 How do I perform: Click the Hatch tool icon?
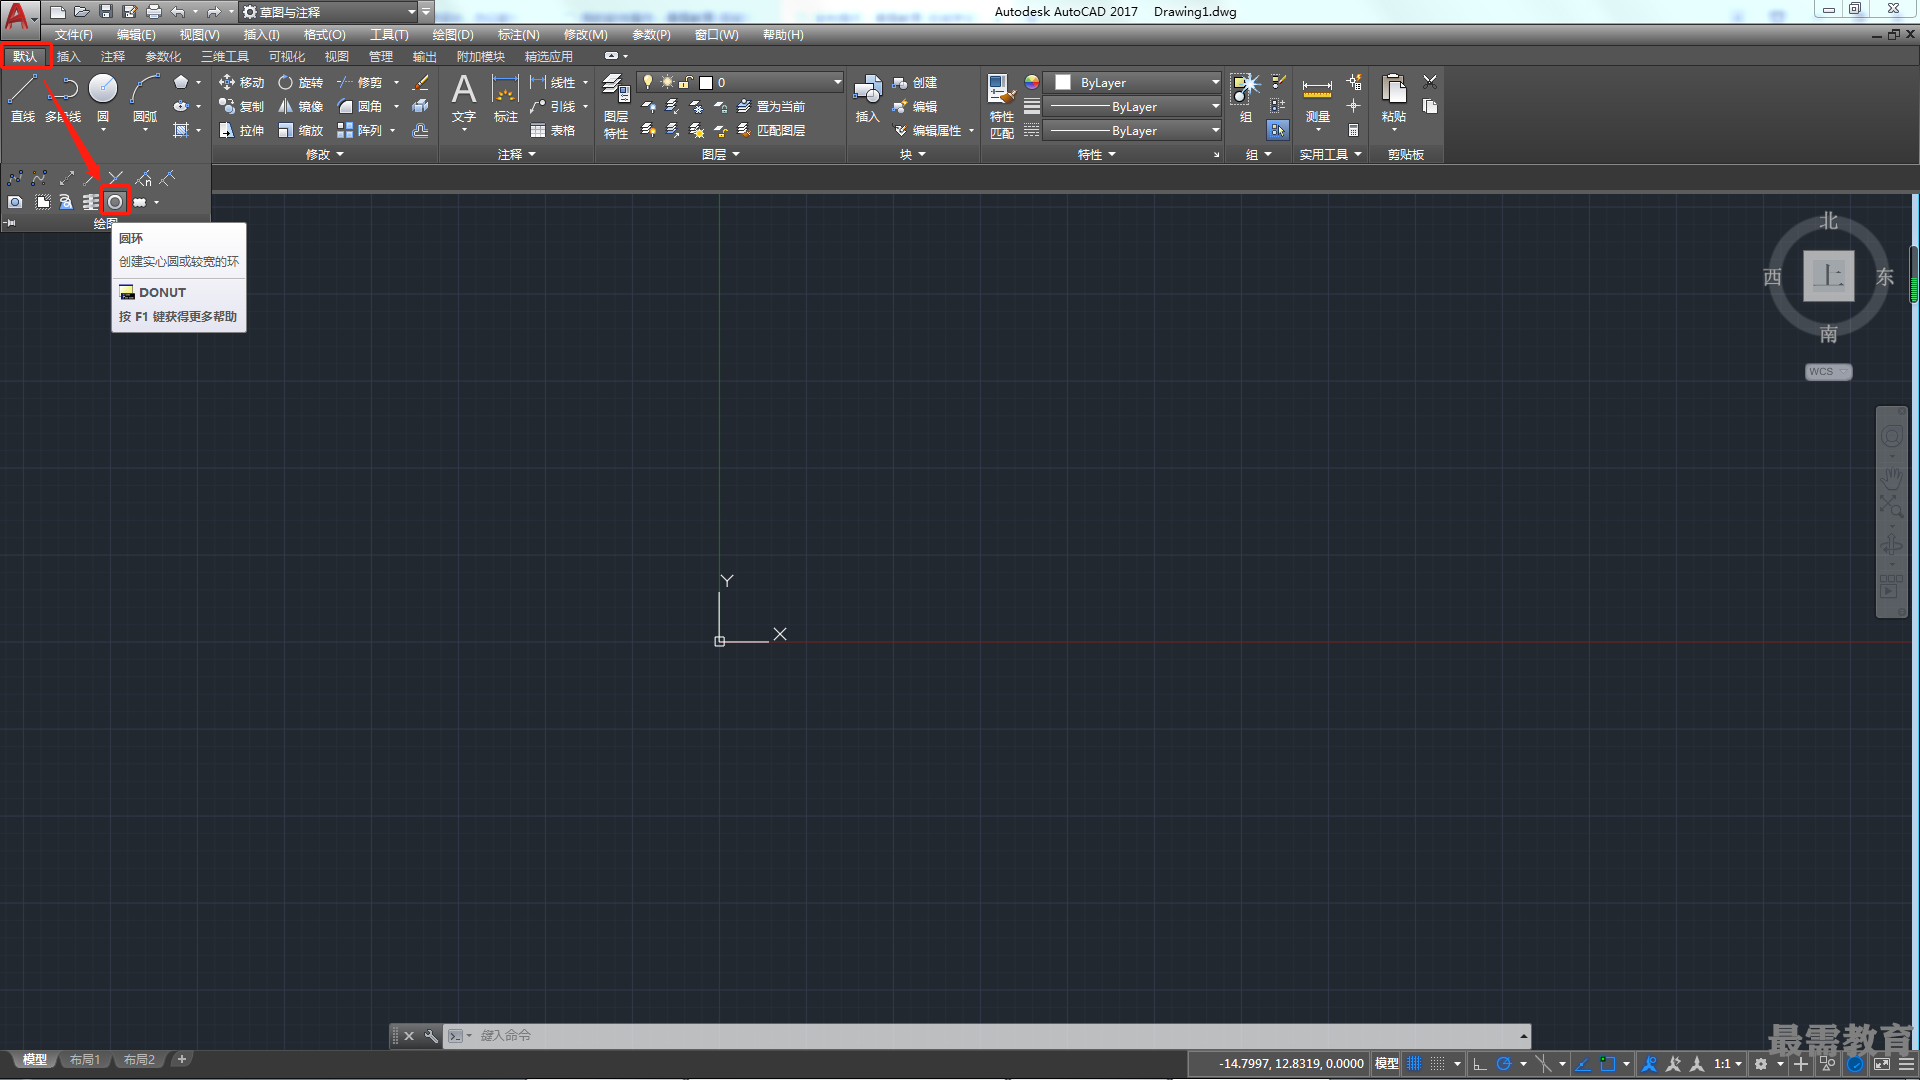click(181, 130)
